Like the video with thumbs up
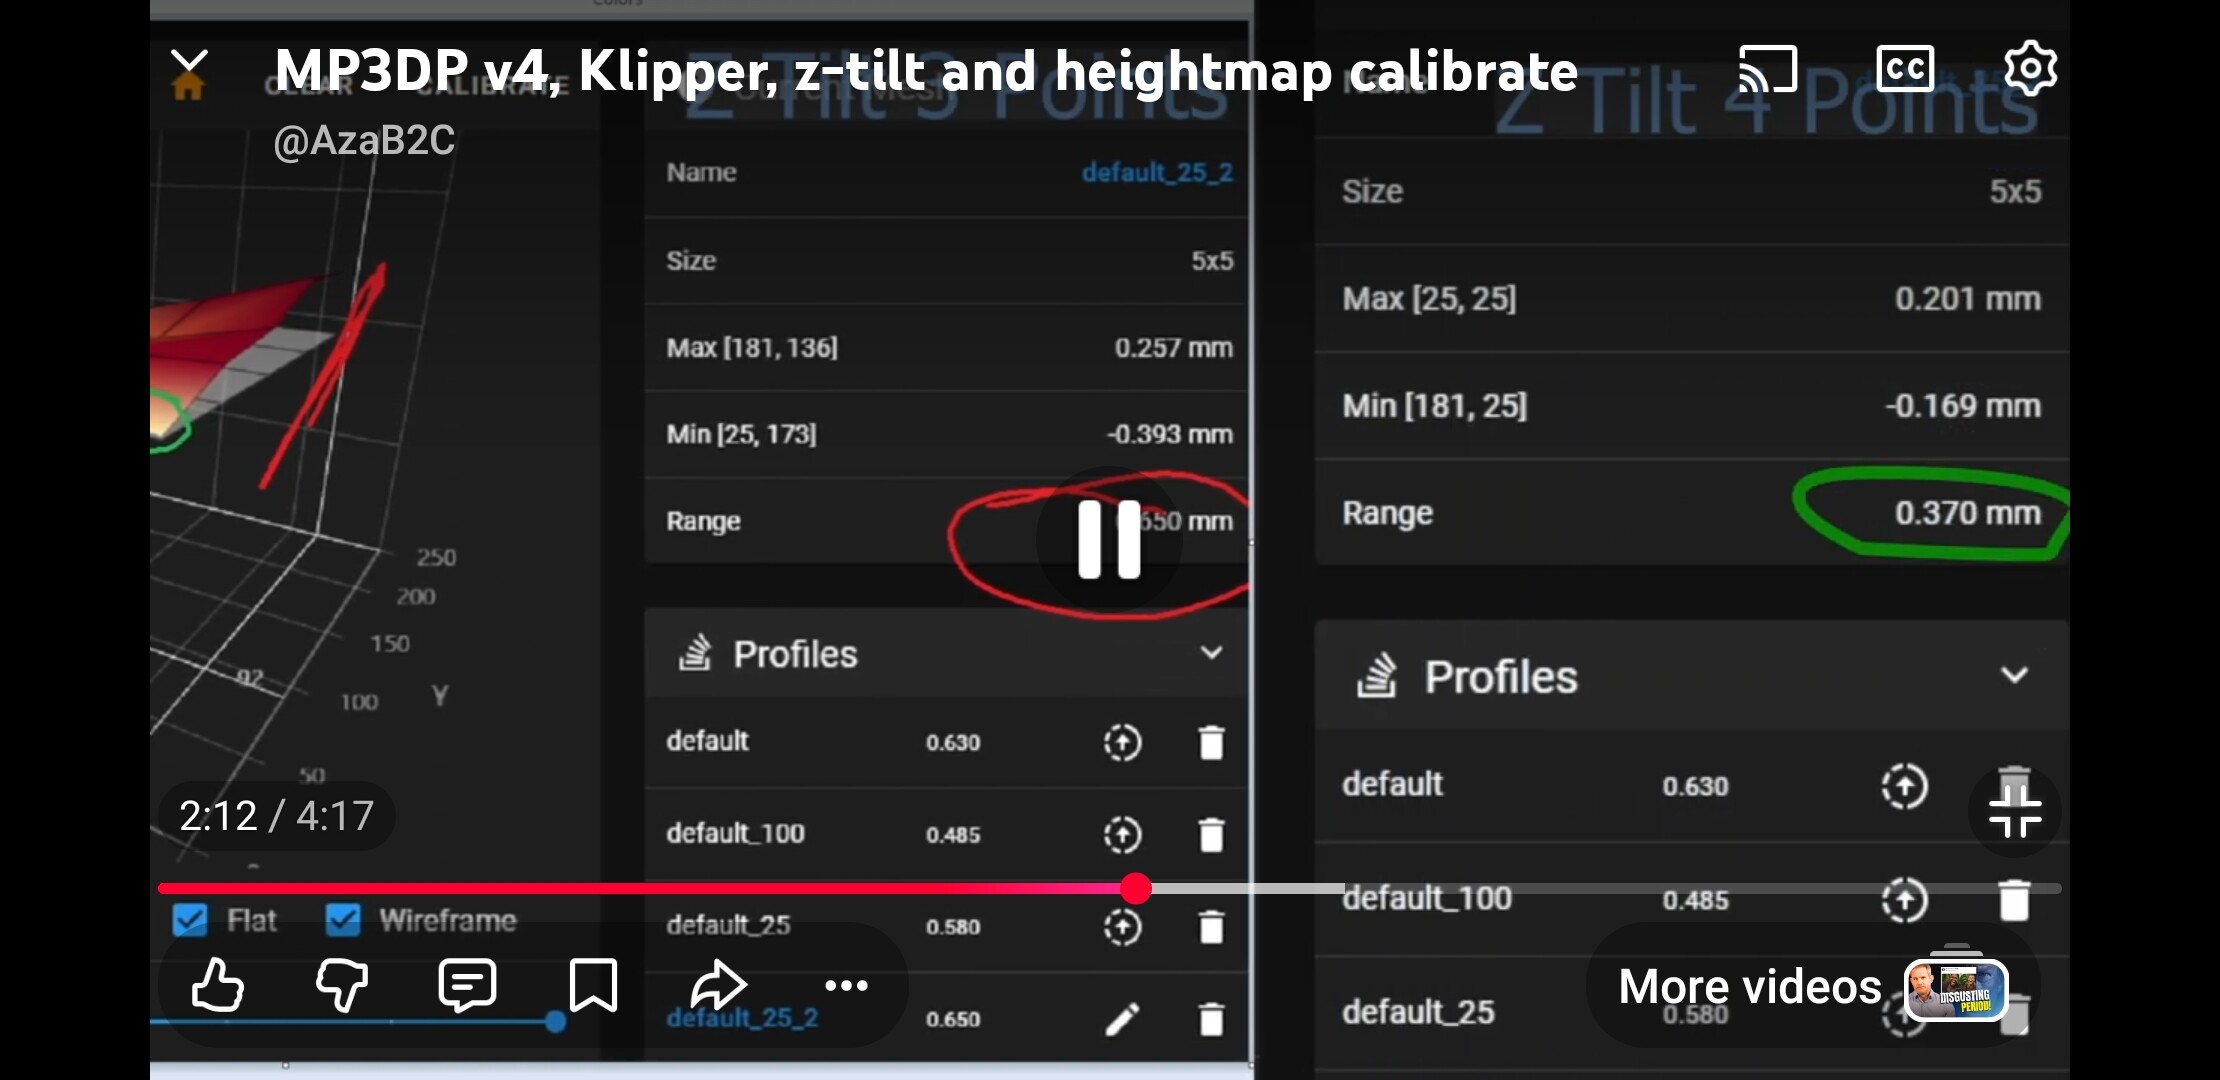 (218, 985)
